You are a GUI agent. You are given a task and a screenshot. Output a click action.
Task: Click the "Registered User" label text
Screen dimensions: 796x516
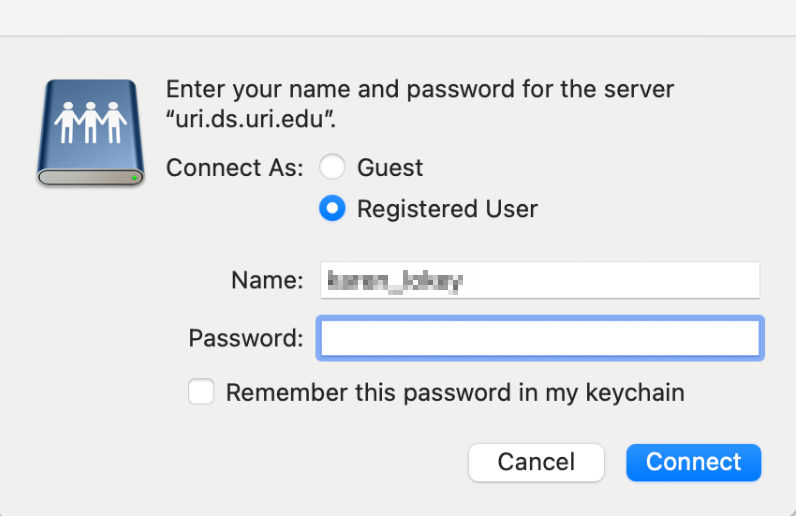[447, 209]
